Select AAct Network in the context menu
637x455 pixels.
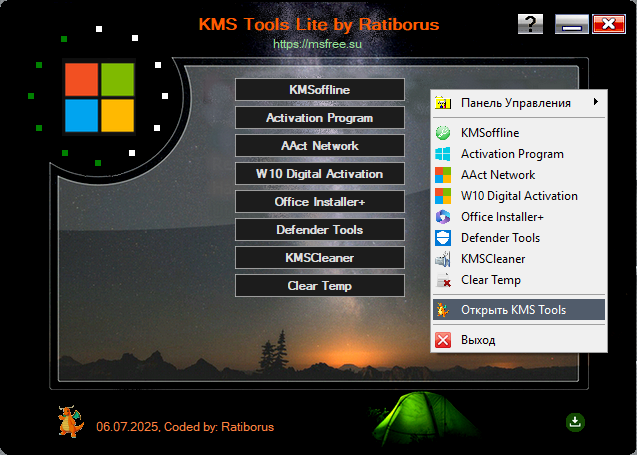pos(519,175)
